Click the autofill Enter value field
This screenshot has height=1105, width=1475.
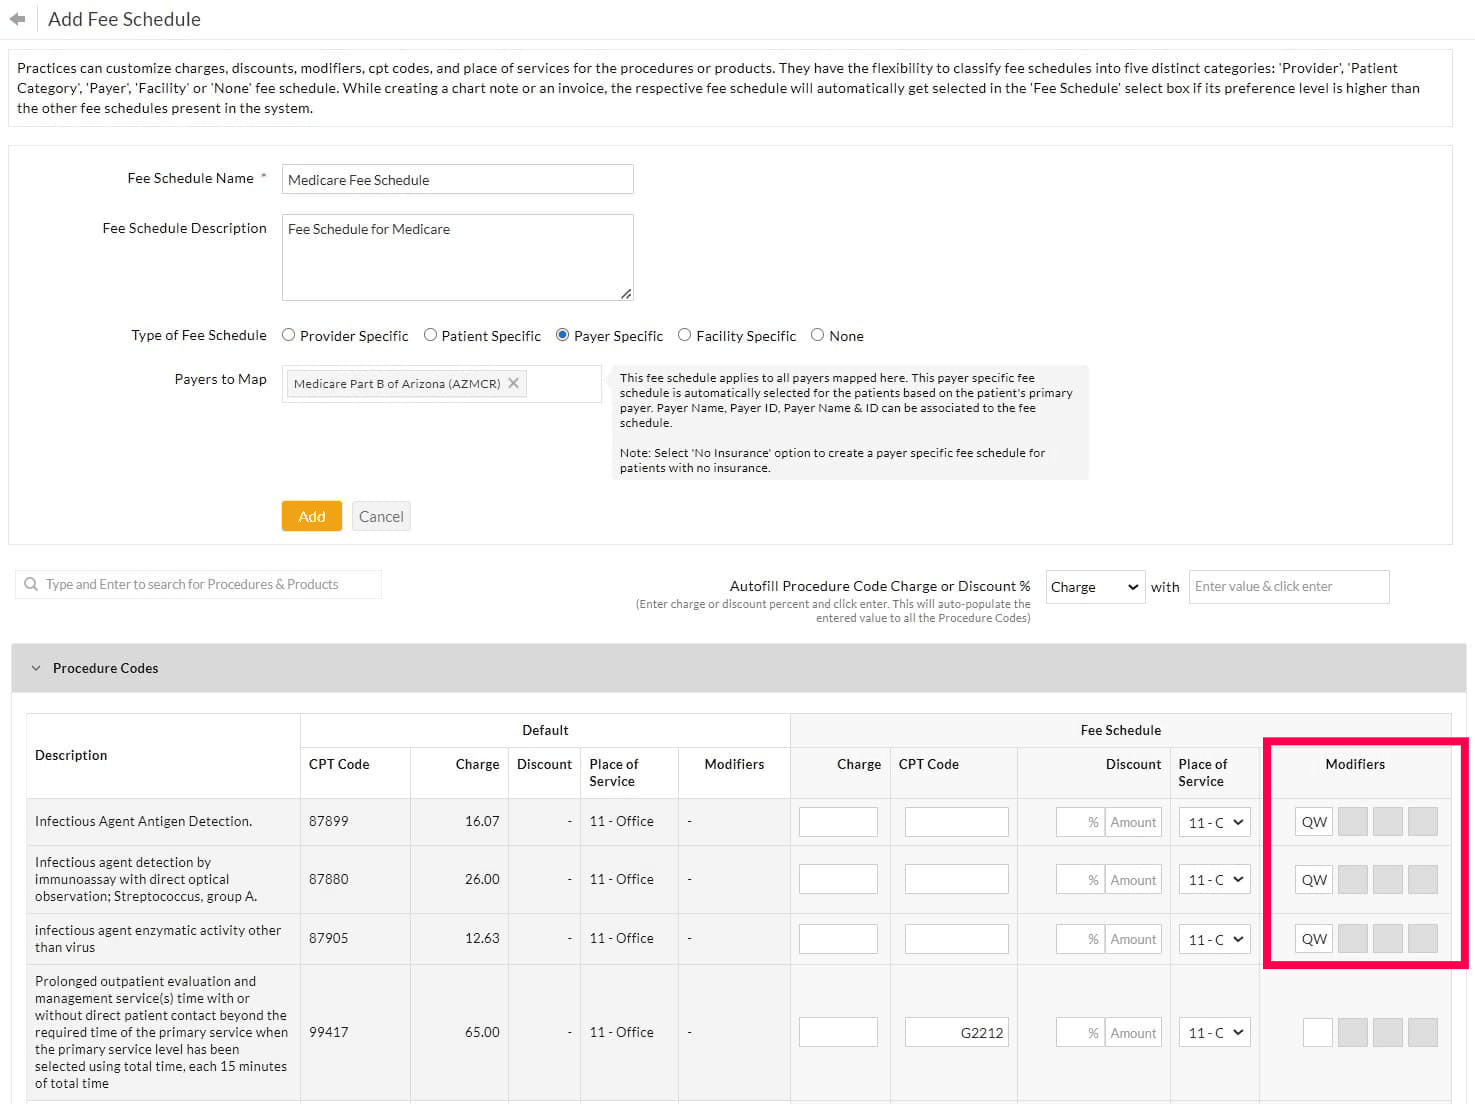click(1288, 587)
